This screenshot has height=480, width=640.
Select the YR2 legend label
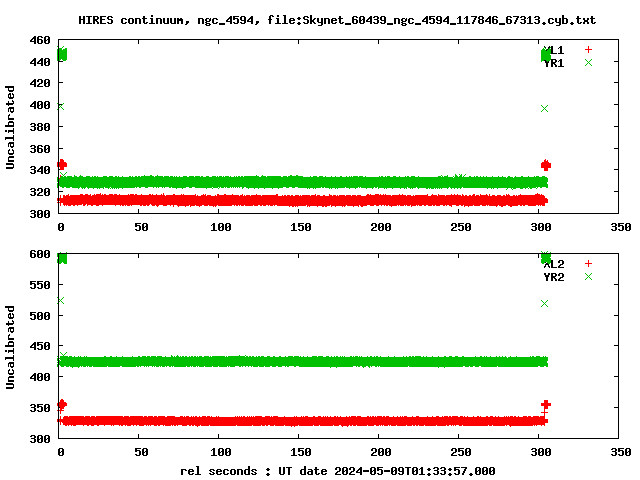554,277
